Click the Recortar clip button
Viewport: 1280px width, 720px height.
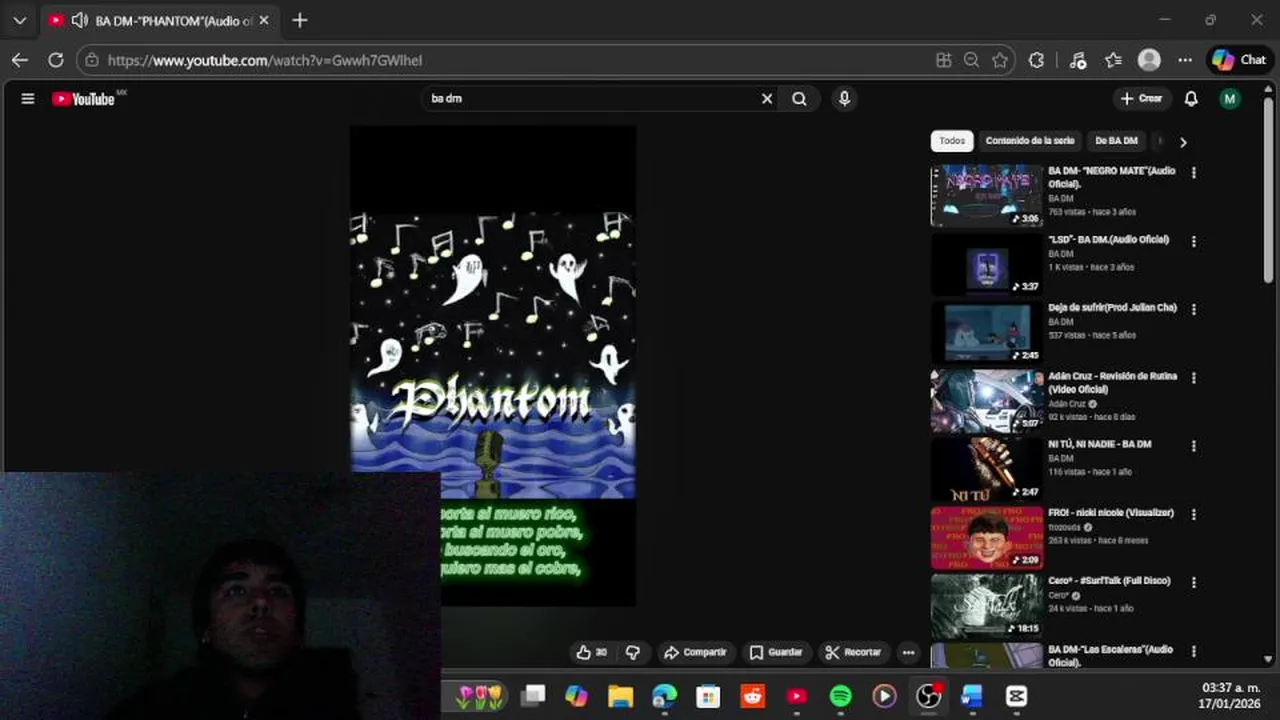tap(853, 652)
